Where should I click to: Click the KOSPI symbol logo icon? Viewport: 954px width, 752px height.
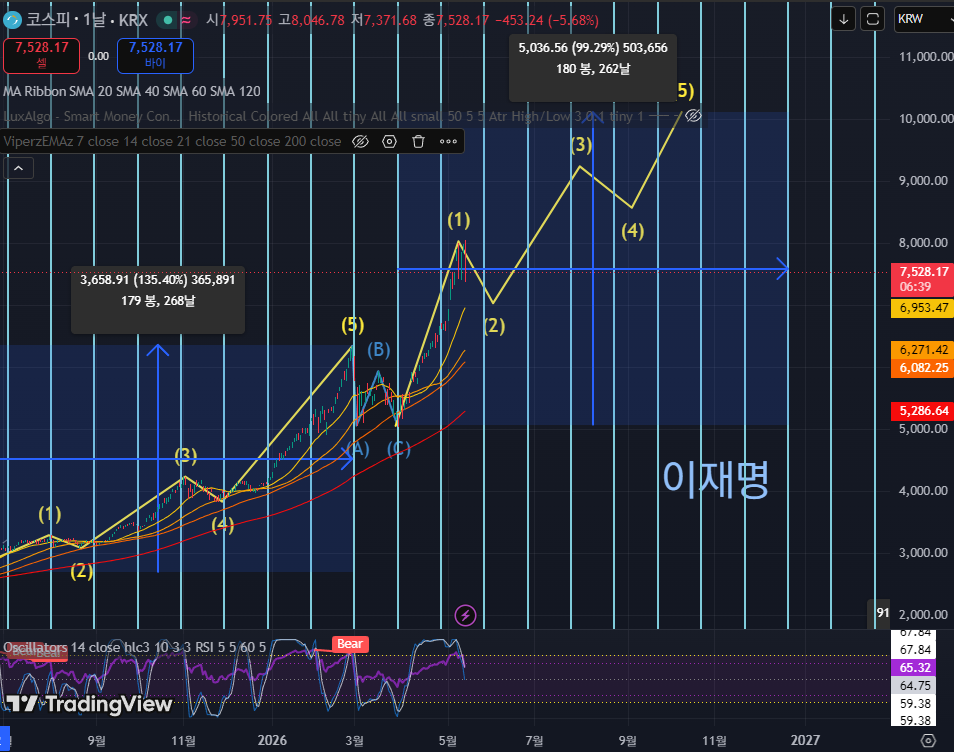pyautogui.click(x=12, y=20)
